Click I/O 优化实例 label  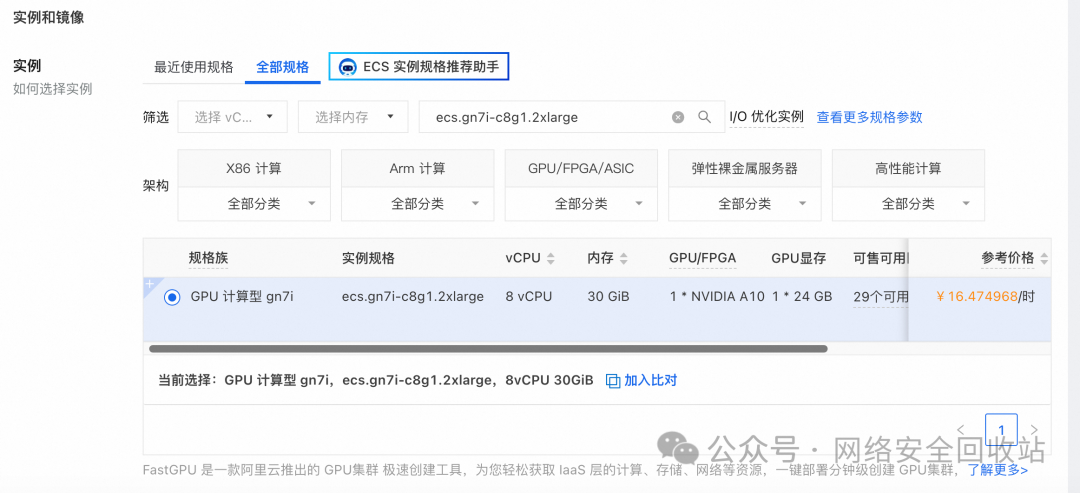click(767, 117)
